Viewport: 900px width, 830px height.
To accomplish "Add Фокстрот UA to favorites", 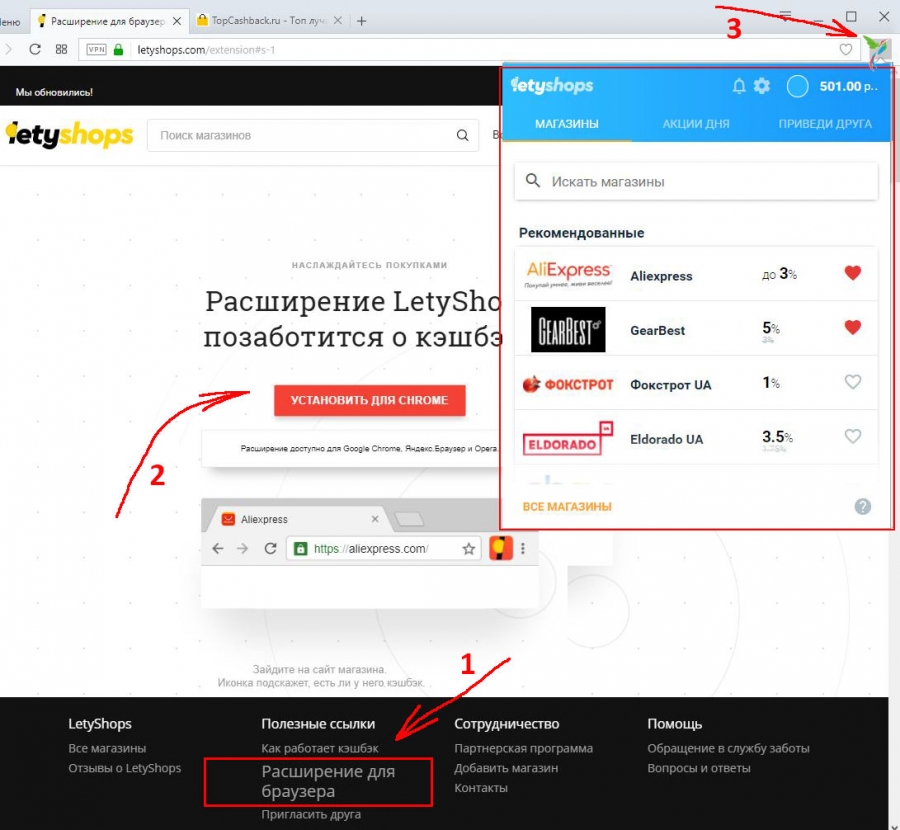I will pos(852,382).
